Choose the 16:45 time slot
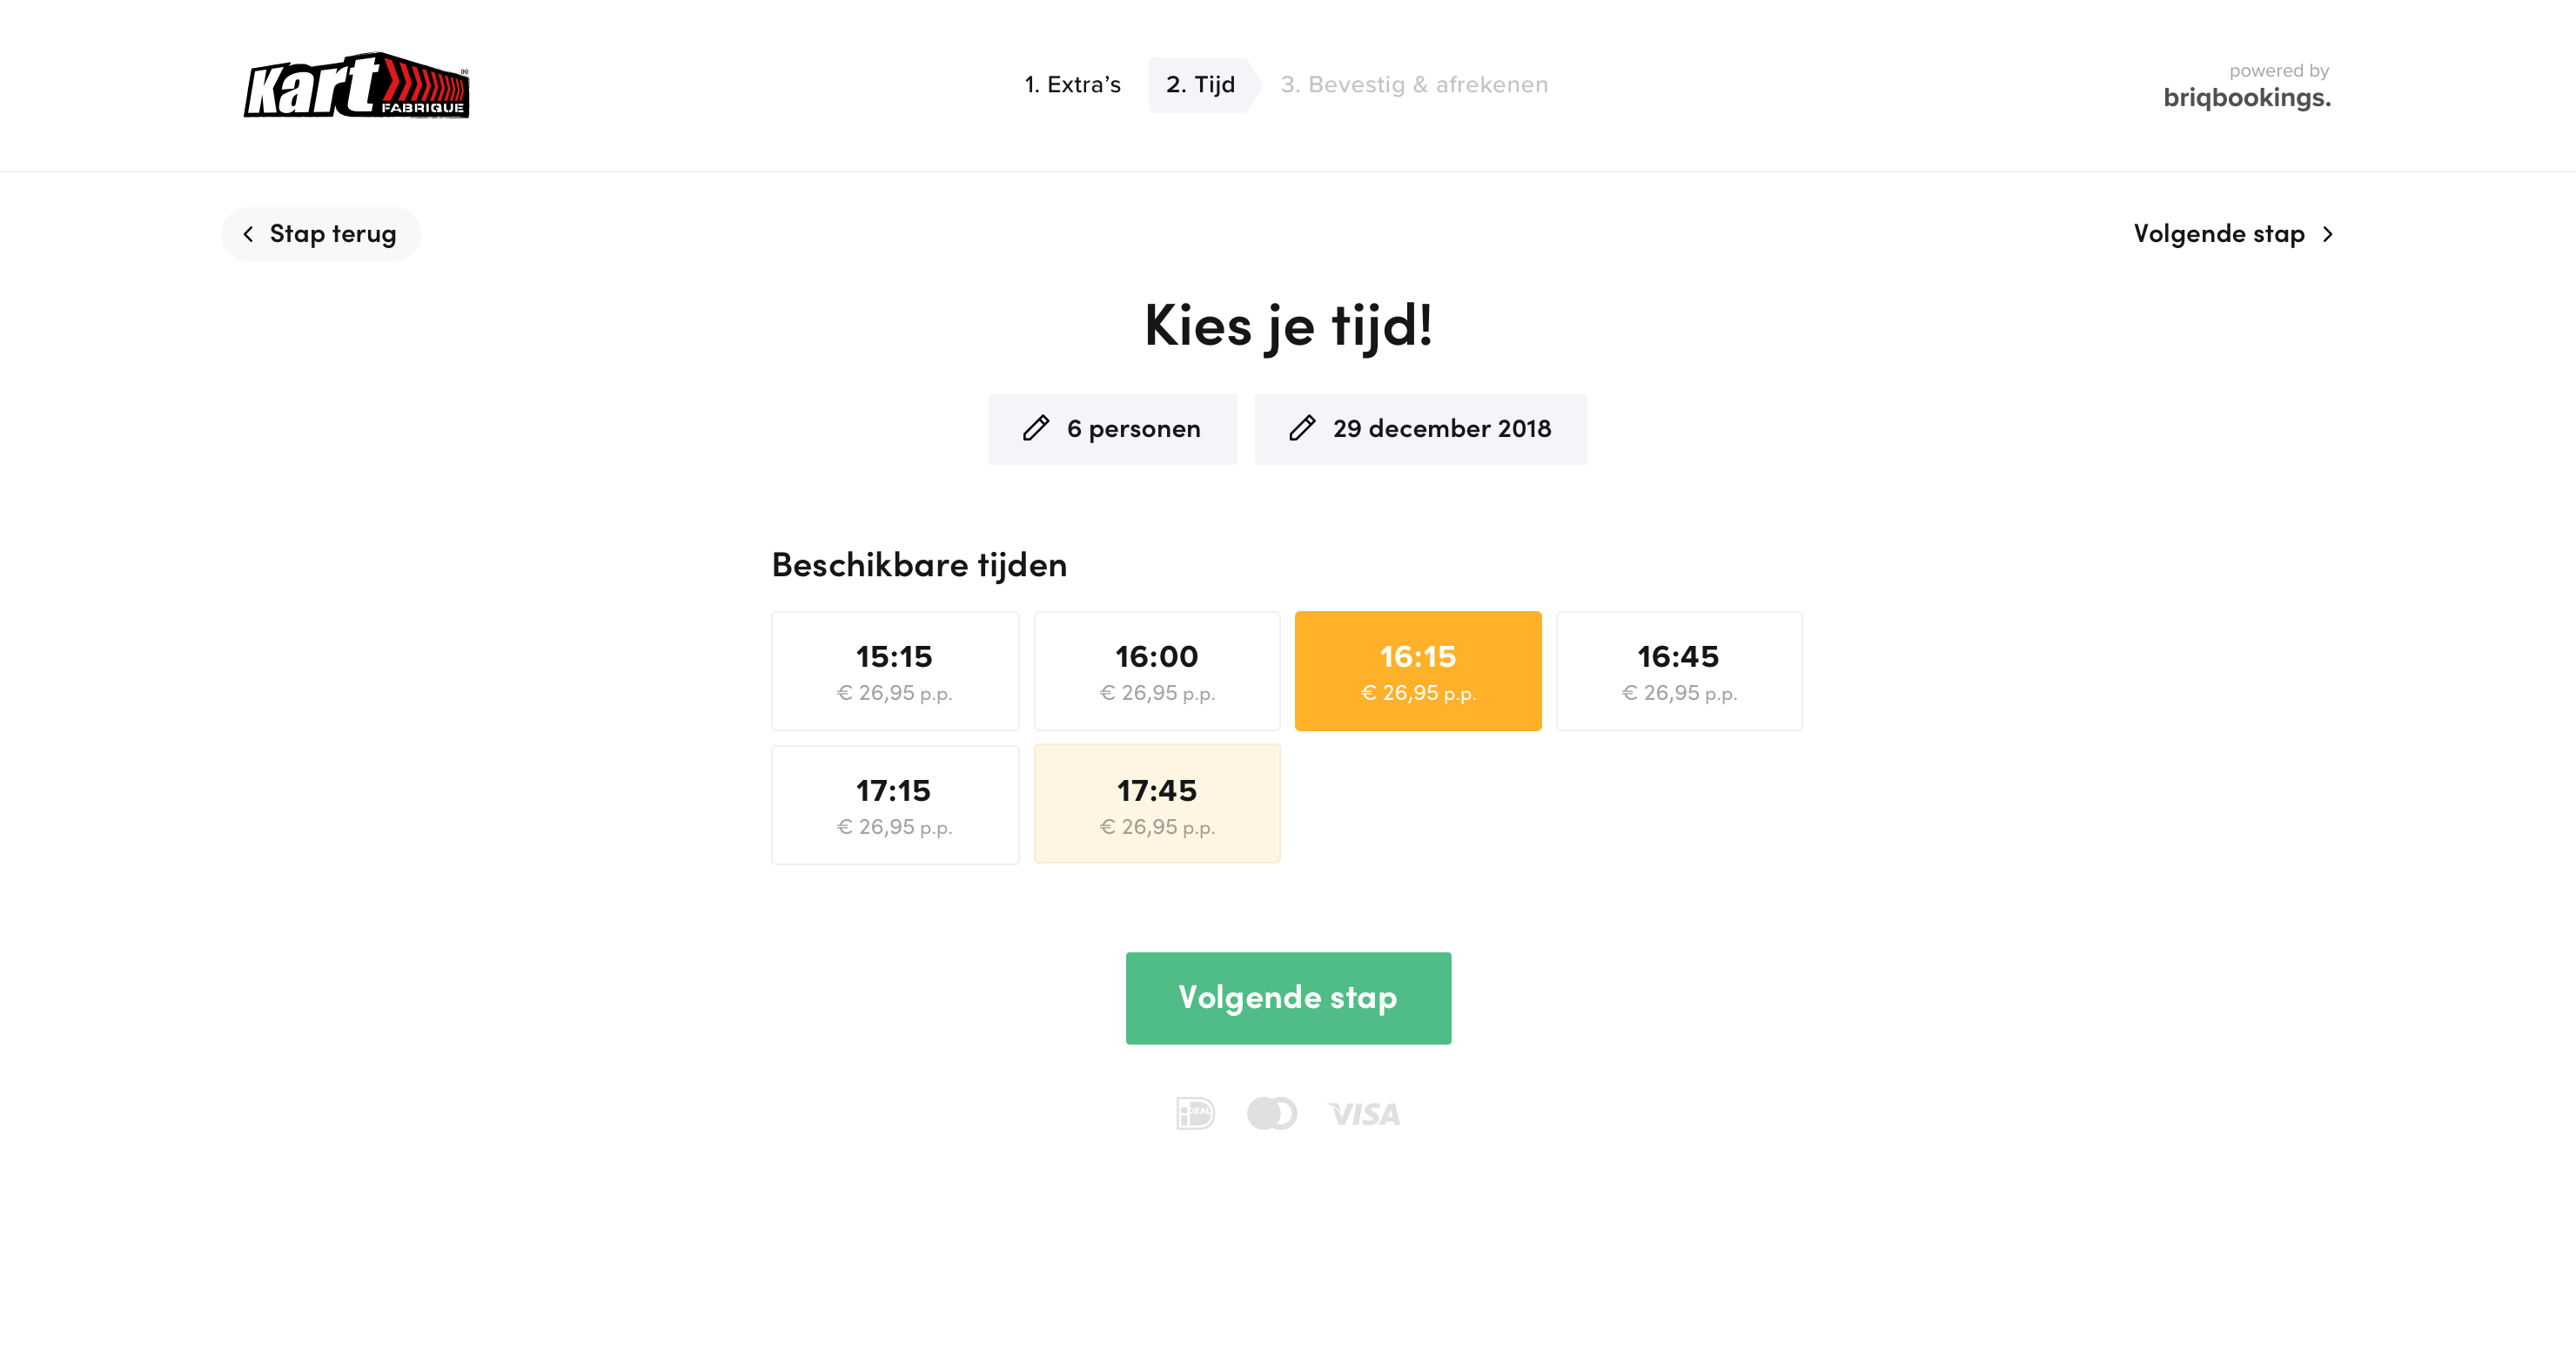Screen dimensions: 2576x1351 (x=1678, y=671)
